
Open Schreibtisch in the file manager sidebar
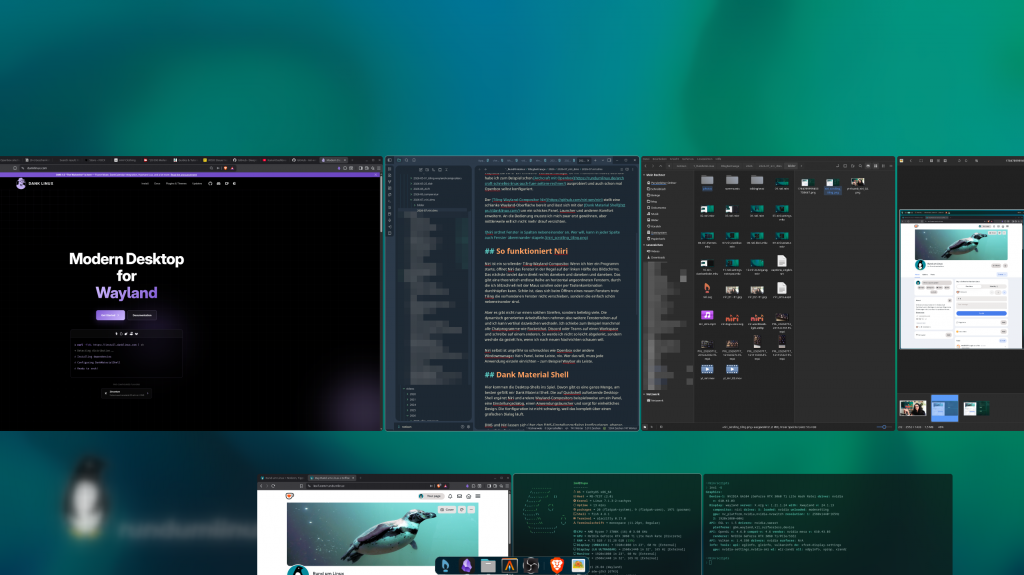(658, 189)
